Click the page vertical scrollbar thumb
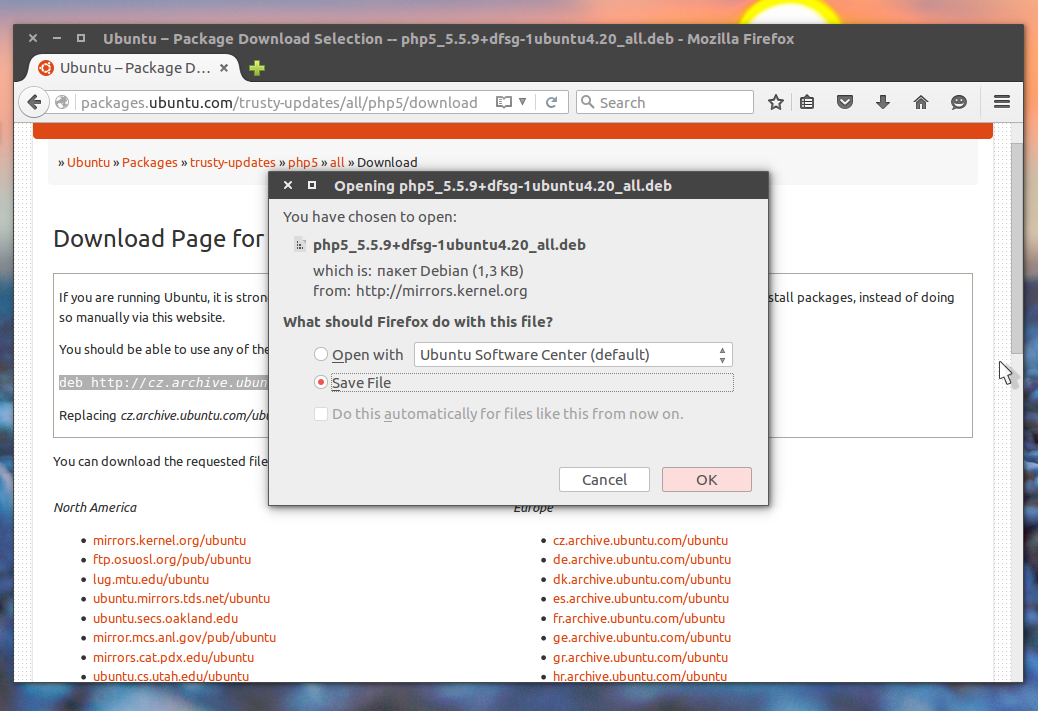 (x=1016, y=248)
